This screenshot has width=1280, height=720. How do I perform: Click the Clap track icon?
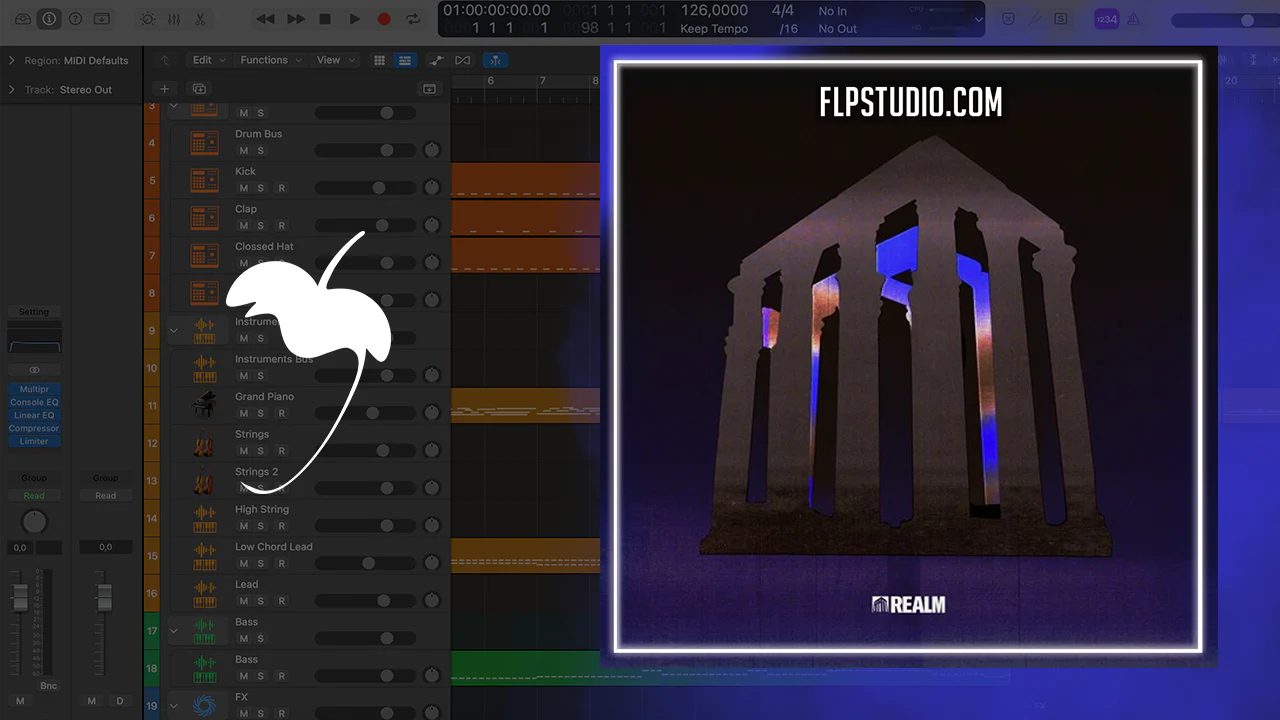204,218
